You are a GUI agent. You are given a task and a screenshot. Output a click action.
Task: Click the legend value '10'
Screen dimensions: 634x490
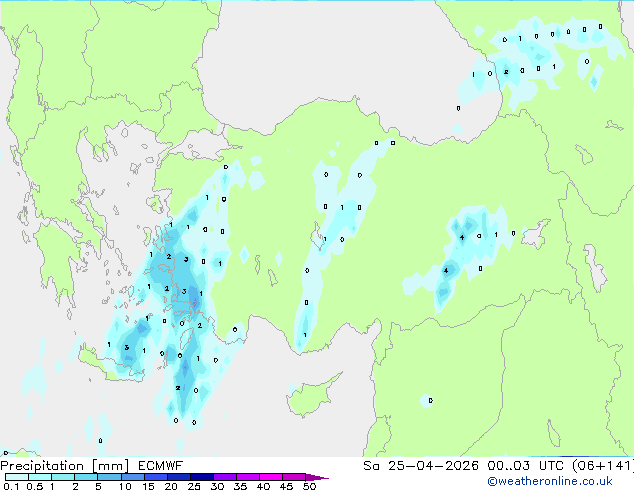[x=125, y=486]
